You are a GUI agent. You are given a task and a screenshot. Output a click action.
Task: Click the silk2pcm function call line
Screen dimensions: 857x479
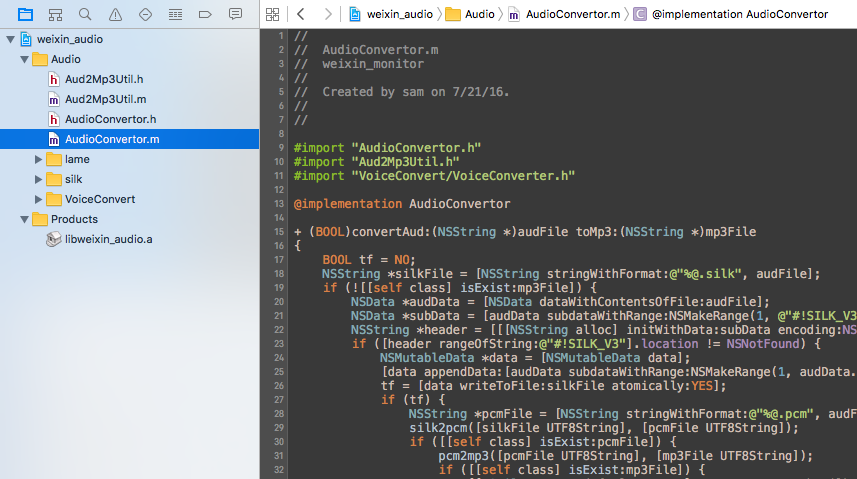click(603, 428)
